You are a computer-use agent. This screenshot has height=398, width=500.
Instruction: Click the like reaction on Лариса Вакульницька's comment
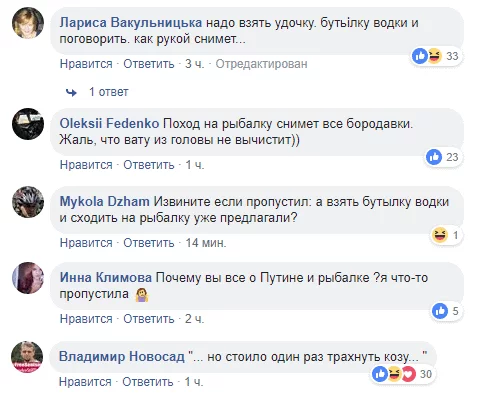420,56
